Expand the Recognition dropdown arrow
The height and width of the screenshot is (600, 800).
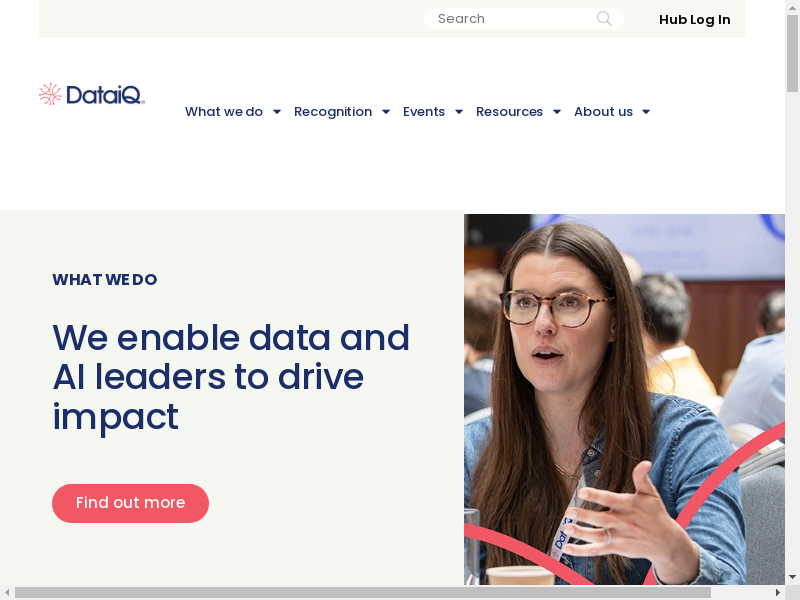point(386,112)
